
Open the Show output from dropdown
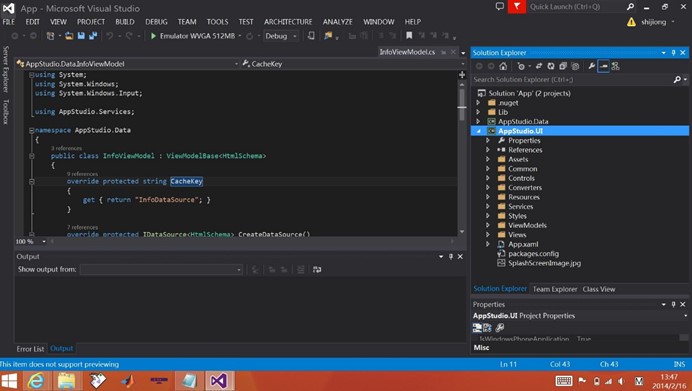click(x=161, y=269)
